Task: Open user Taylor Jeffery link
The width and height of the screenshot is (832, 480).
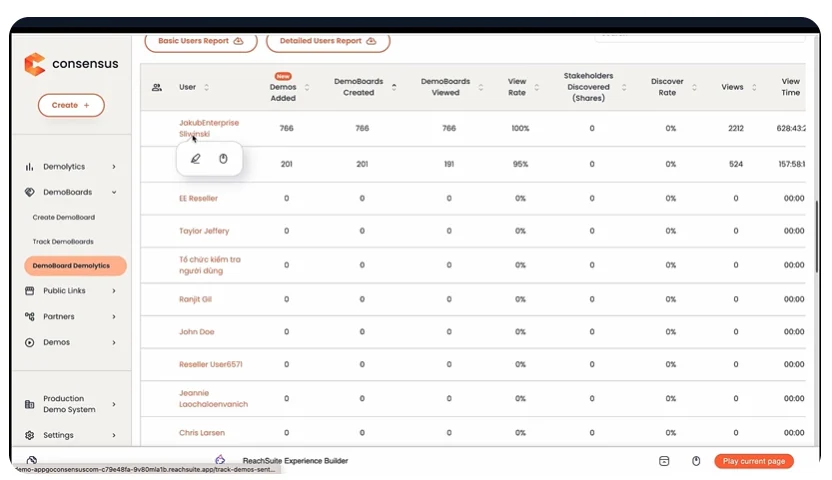Action: (204, 231)
